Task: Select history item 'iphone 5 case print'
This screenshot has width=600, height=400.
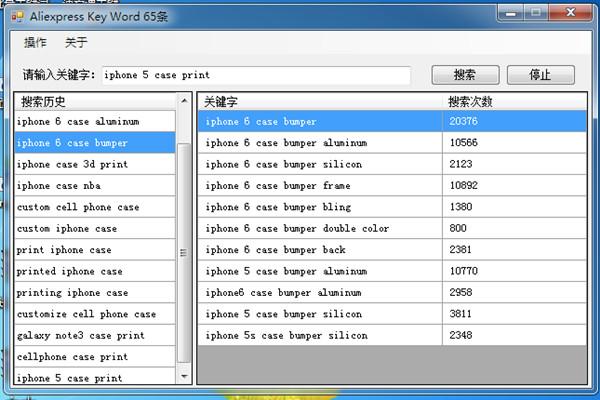Action: point(95,376)
